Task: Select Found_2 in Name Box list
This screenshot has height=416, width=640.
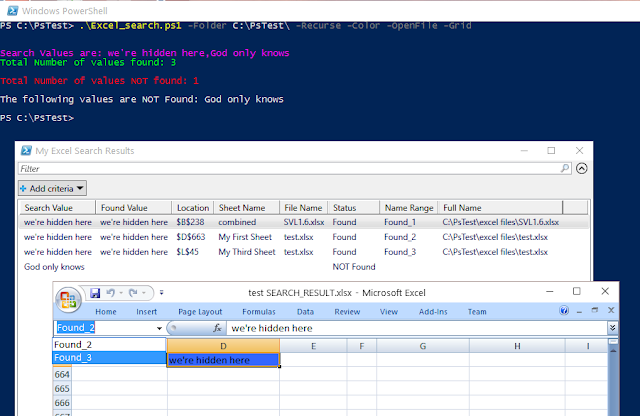Action: (109, 345)
